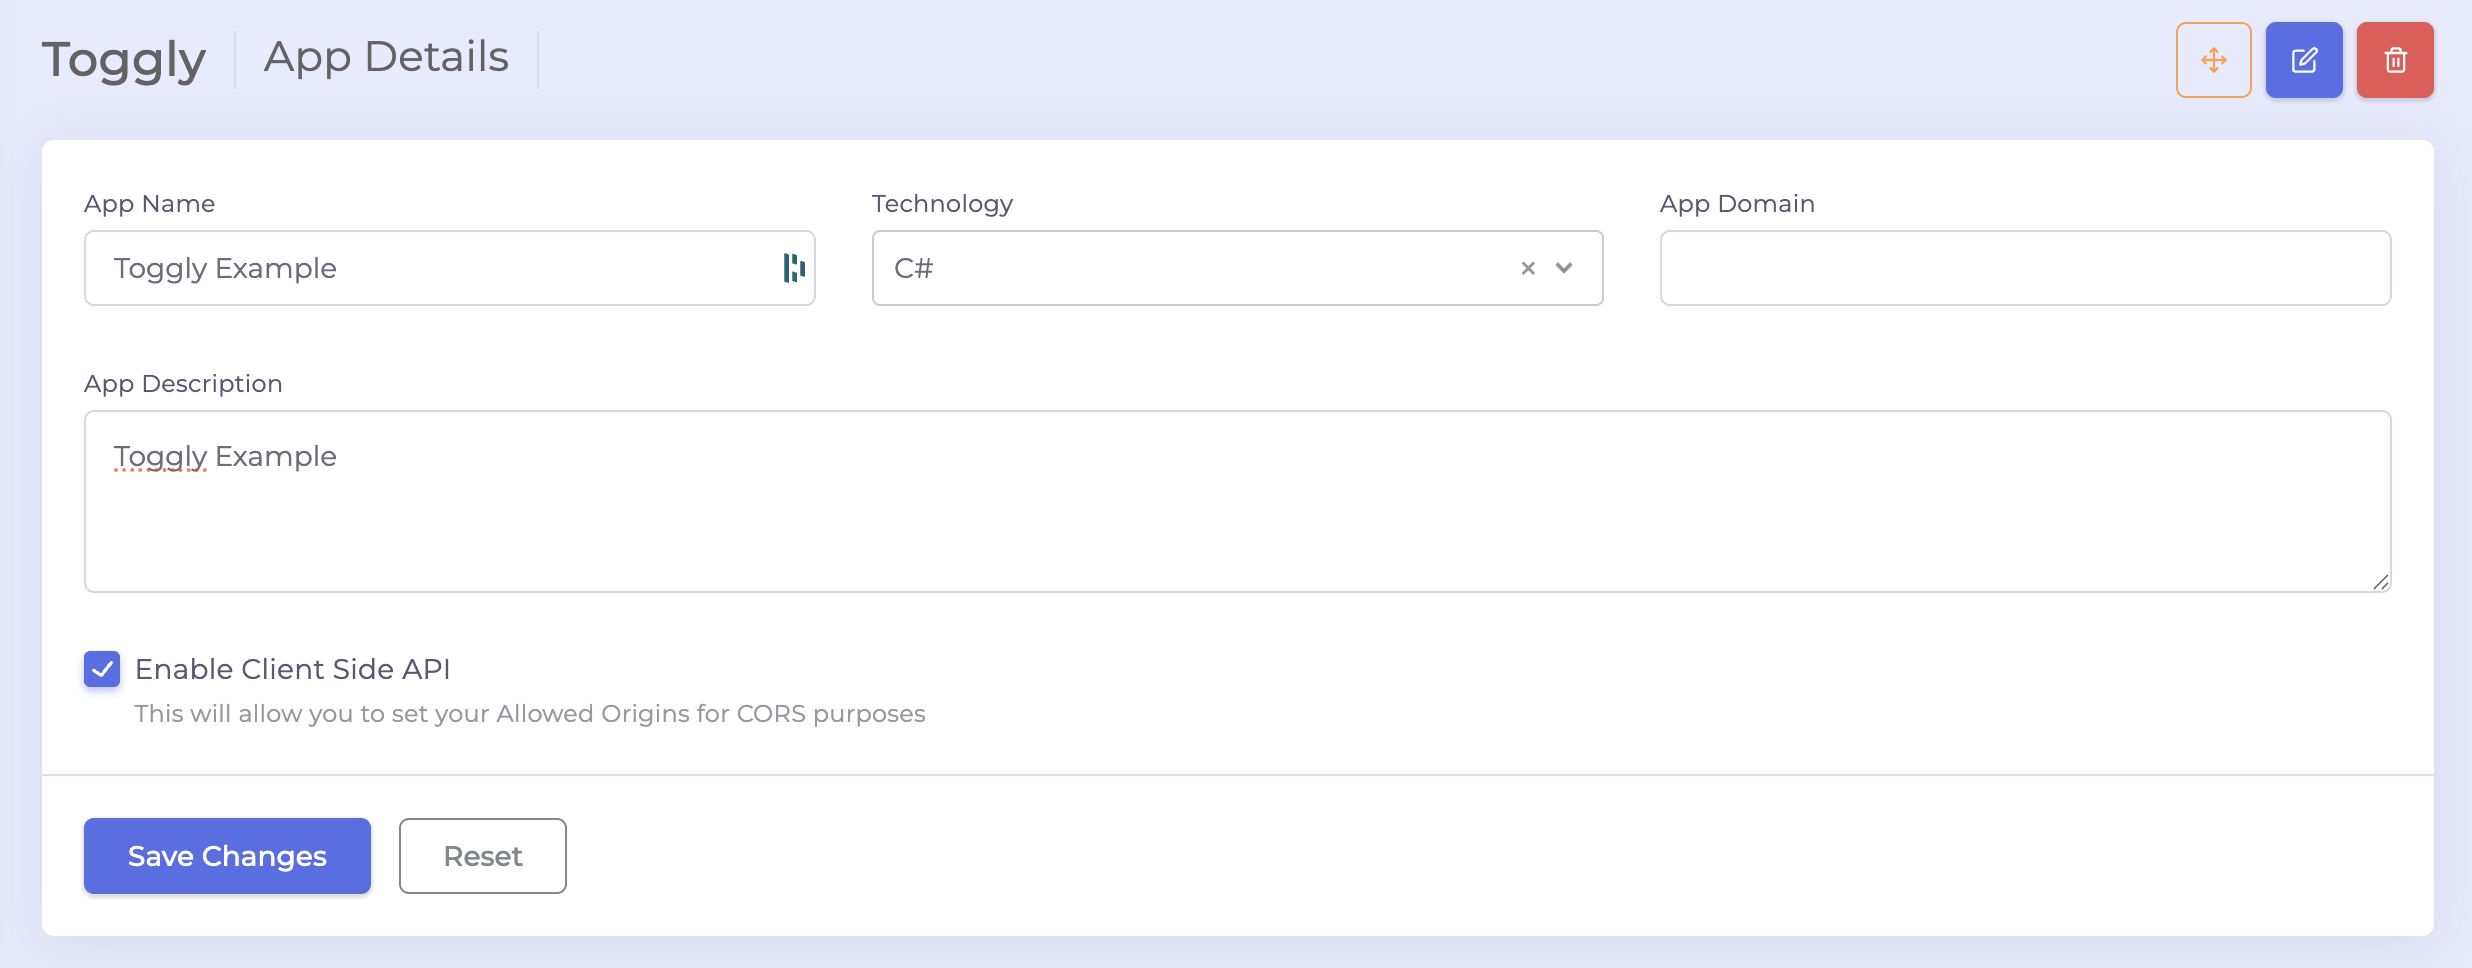The image size is (2472, 968).
Task: Click the App Name label
Action: pos(149,204)
